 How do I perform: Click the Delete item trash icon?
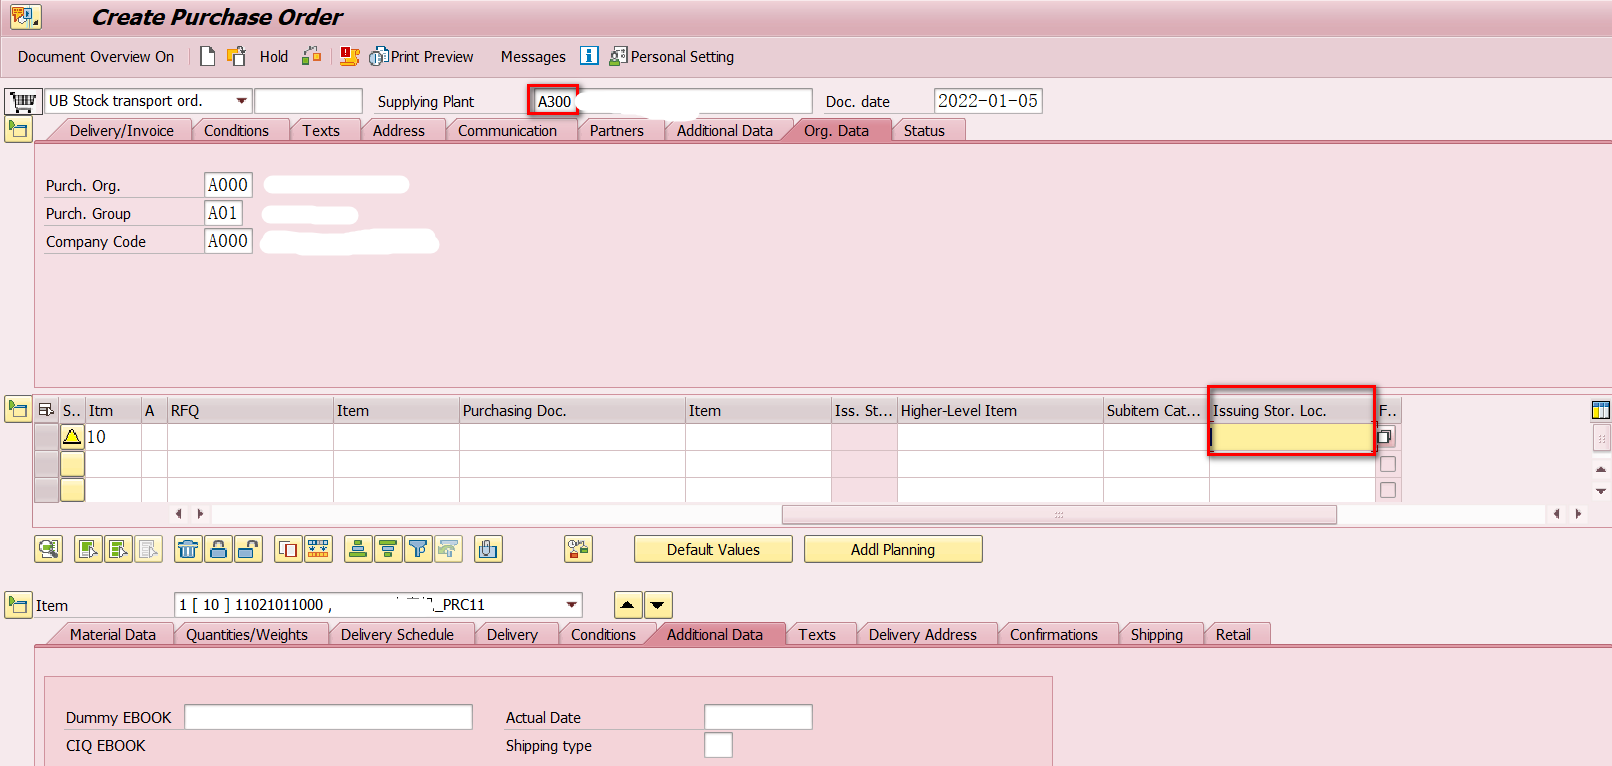(x=188, y=549)
